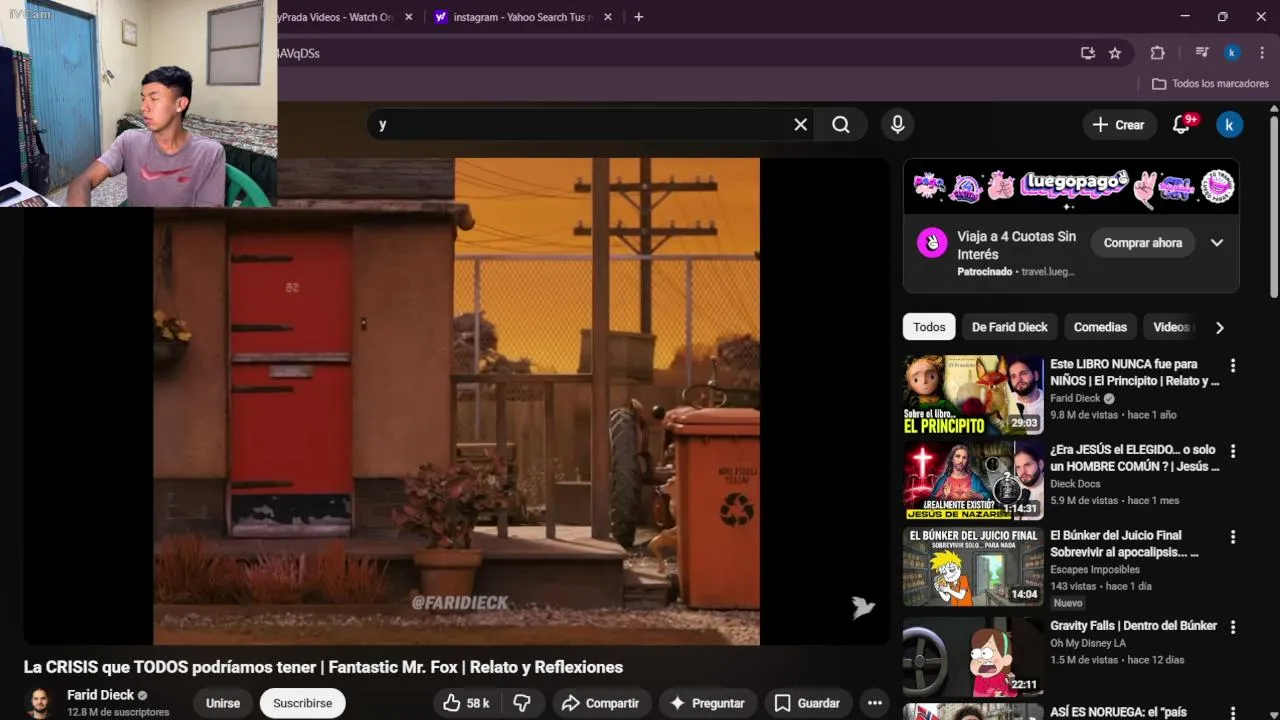Screen dimensions: 1280x720
Task: Click Guardar to save video
Action: click(x=807, y=703)
